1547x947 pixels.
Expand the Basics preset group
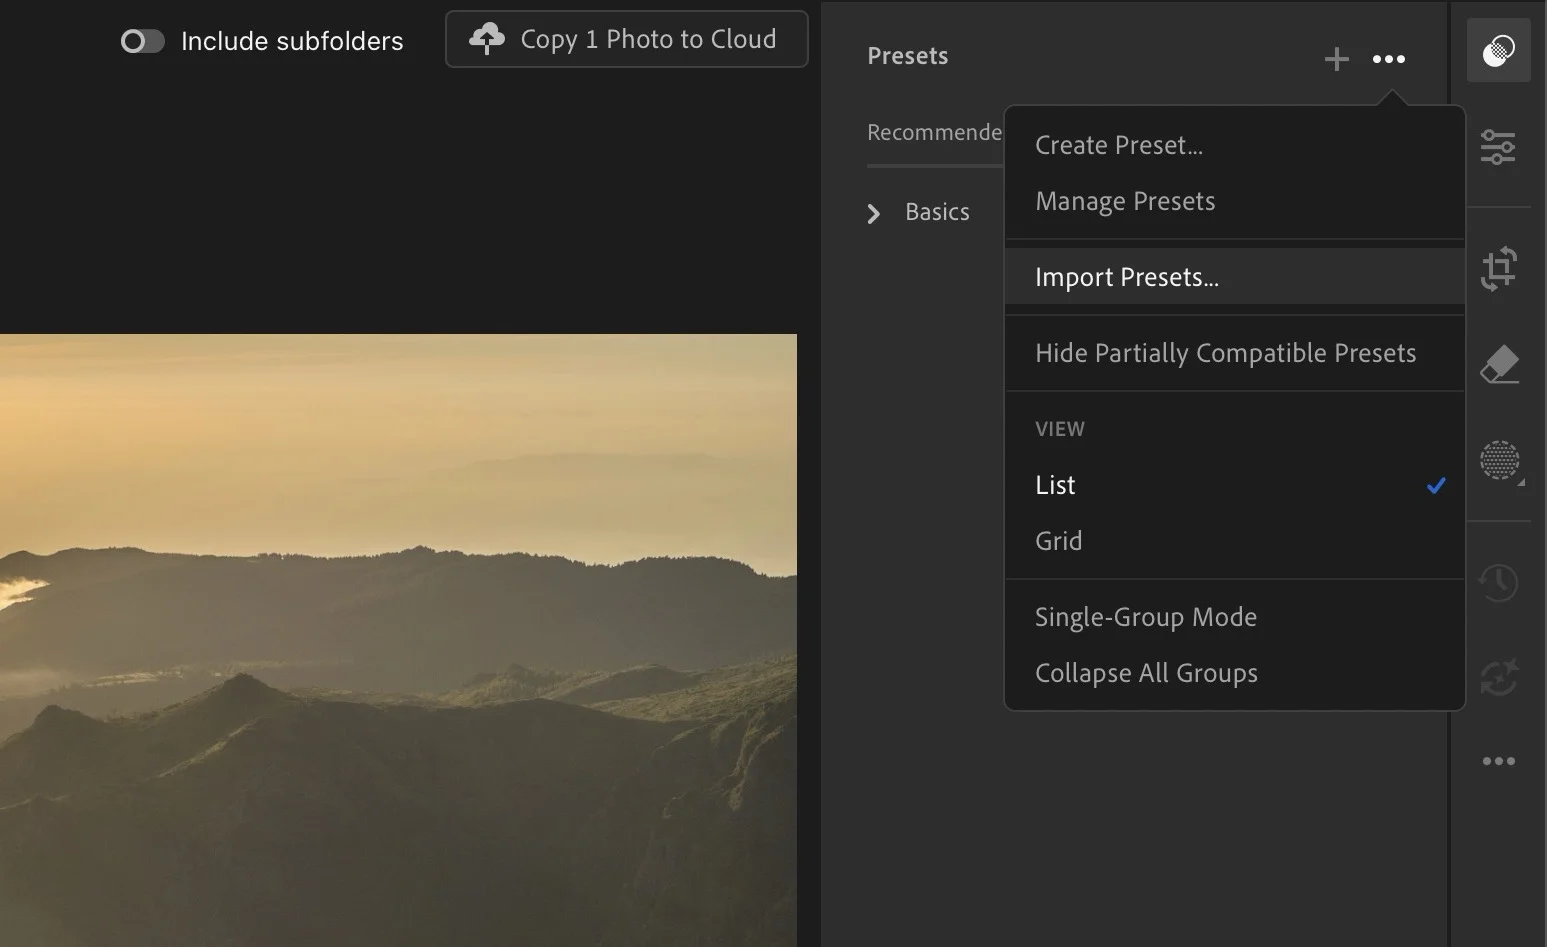pyautogui.click(x=873, y=212)
